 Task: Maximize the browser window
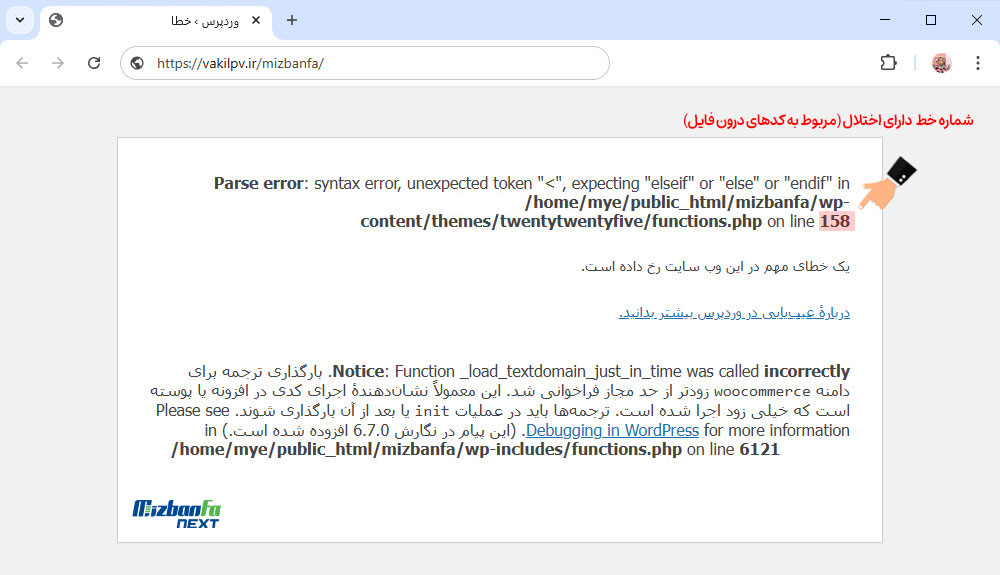coord(930,20)
